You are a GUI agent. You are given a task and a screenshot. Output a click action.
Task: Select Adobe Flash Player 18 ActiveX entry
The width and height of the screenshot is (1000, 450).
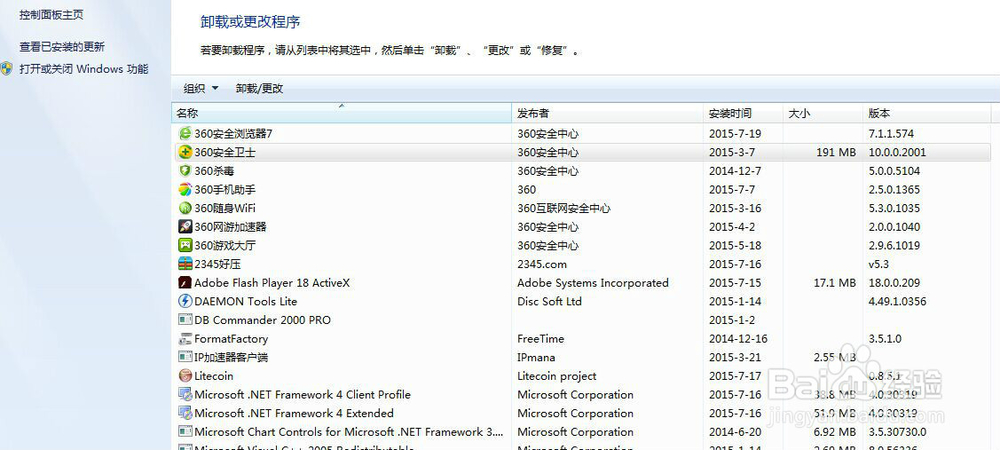[272, 282]
